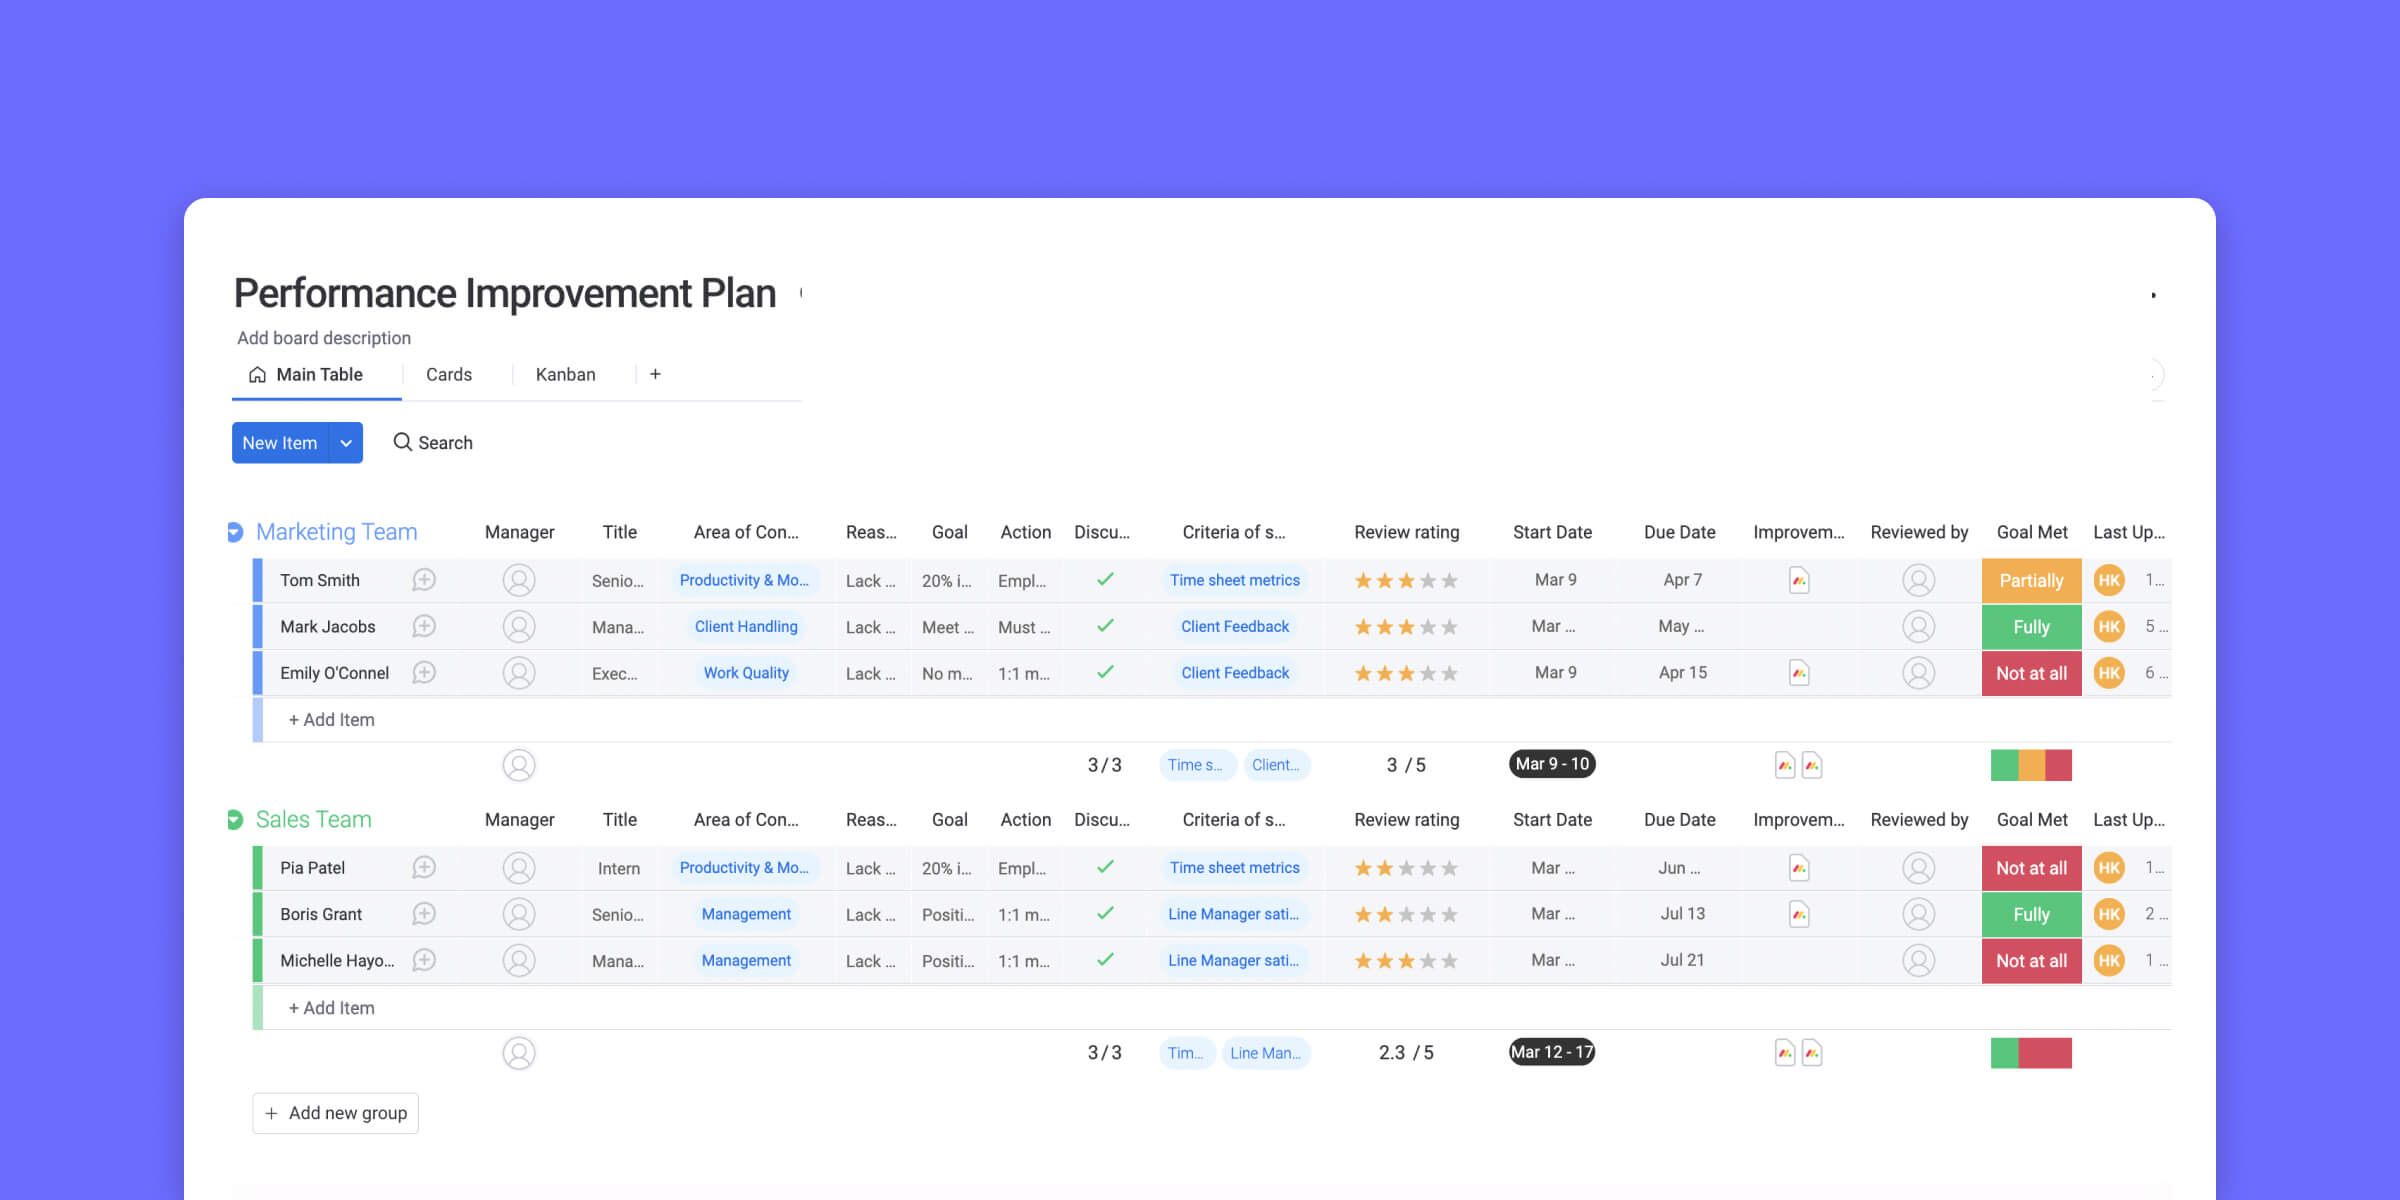Switch to the Cards tab

(449, 374)
